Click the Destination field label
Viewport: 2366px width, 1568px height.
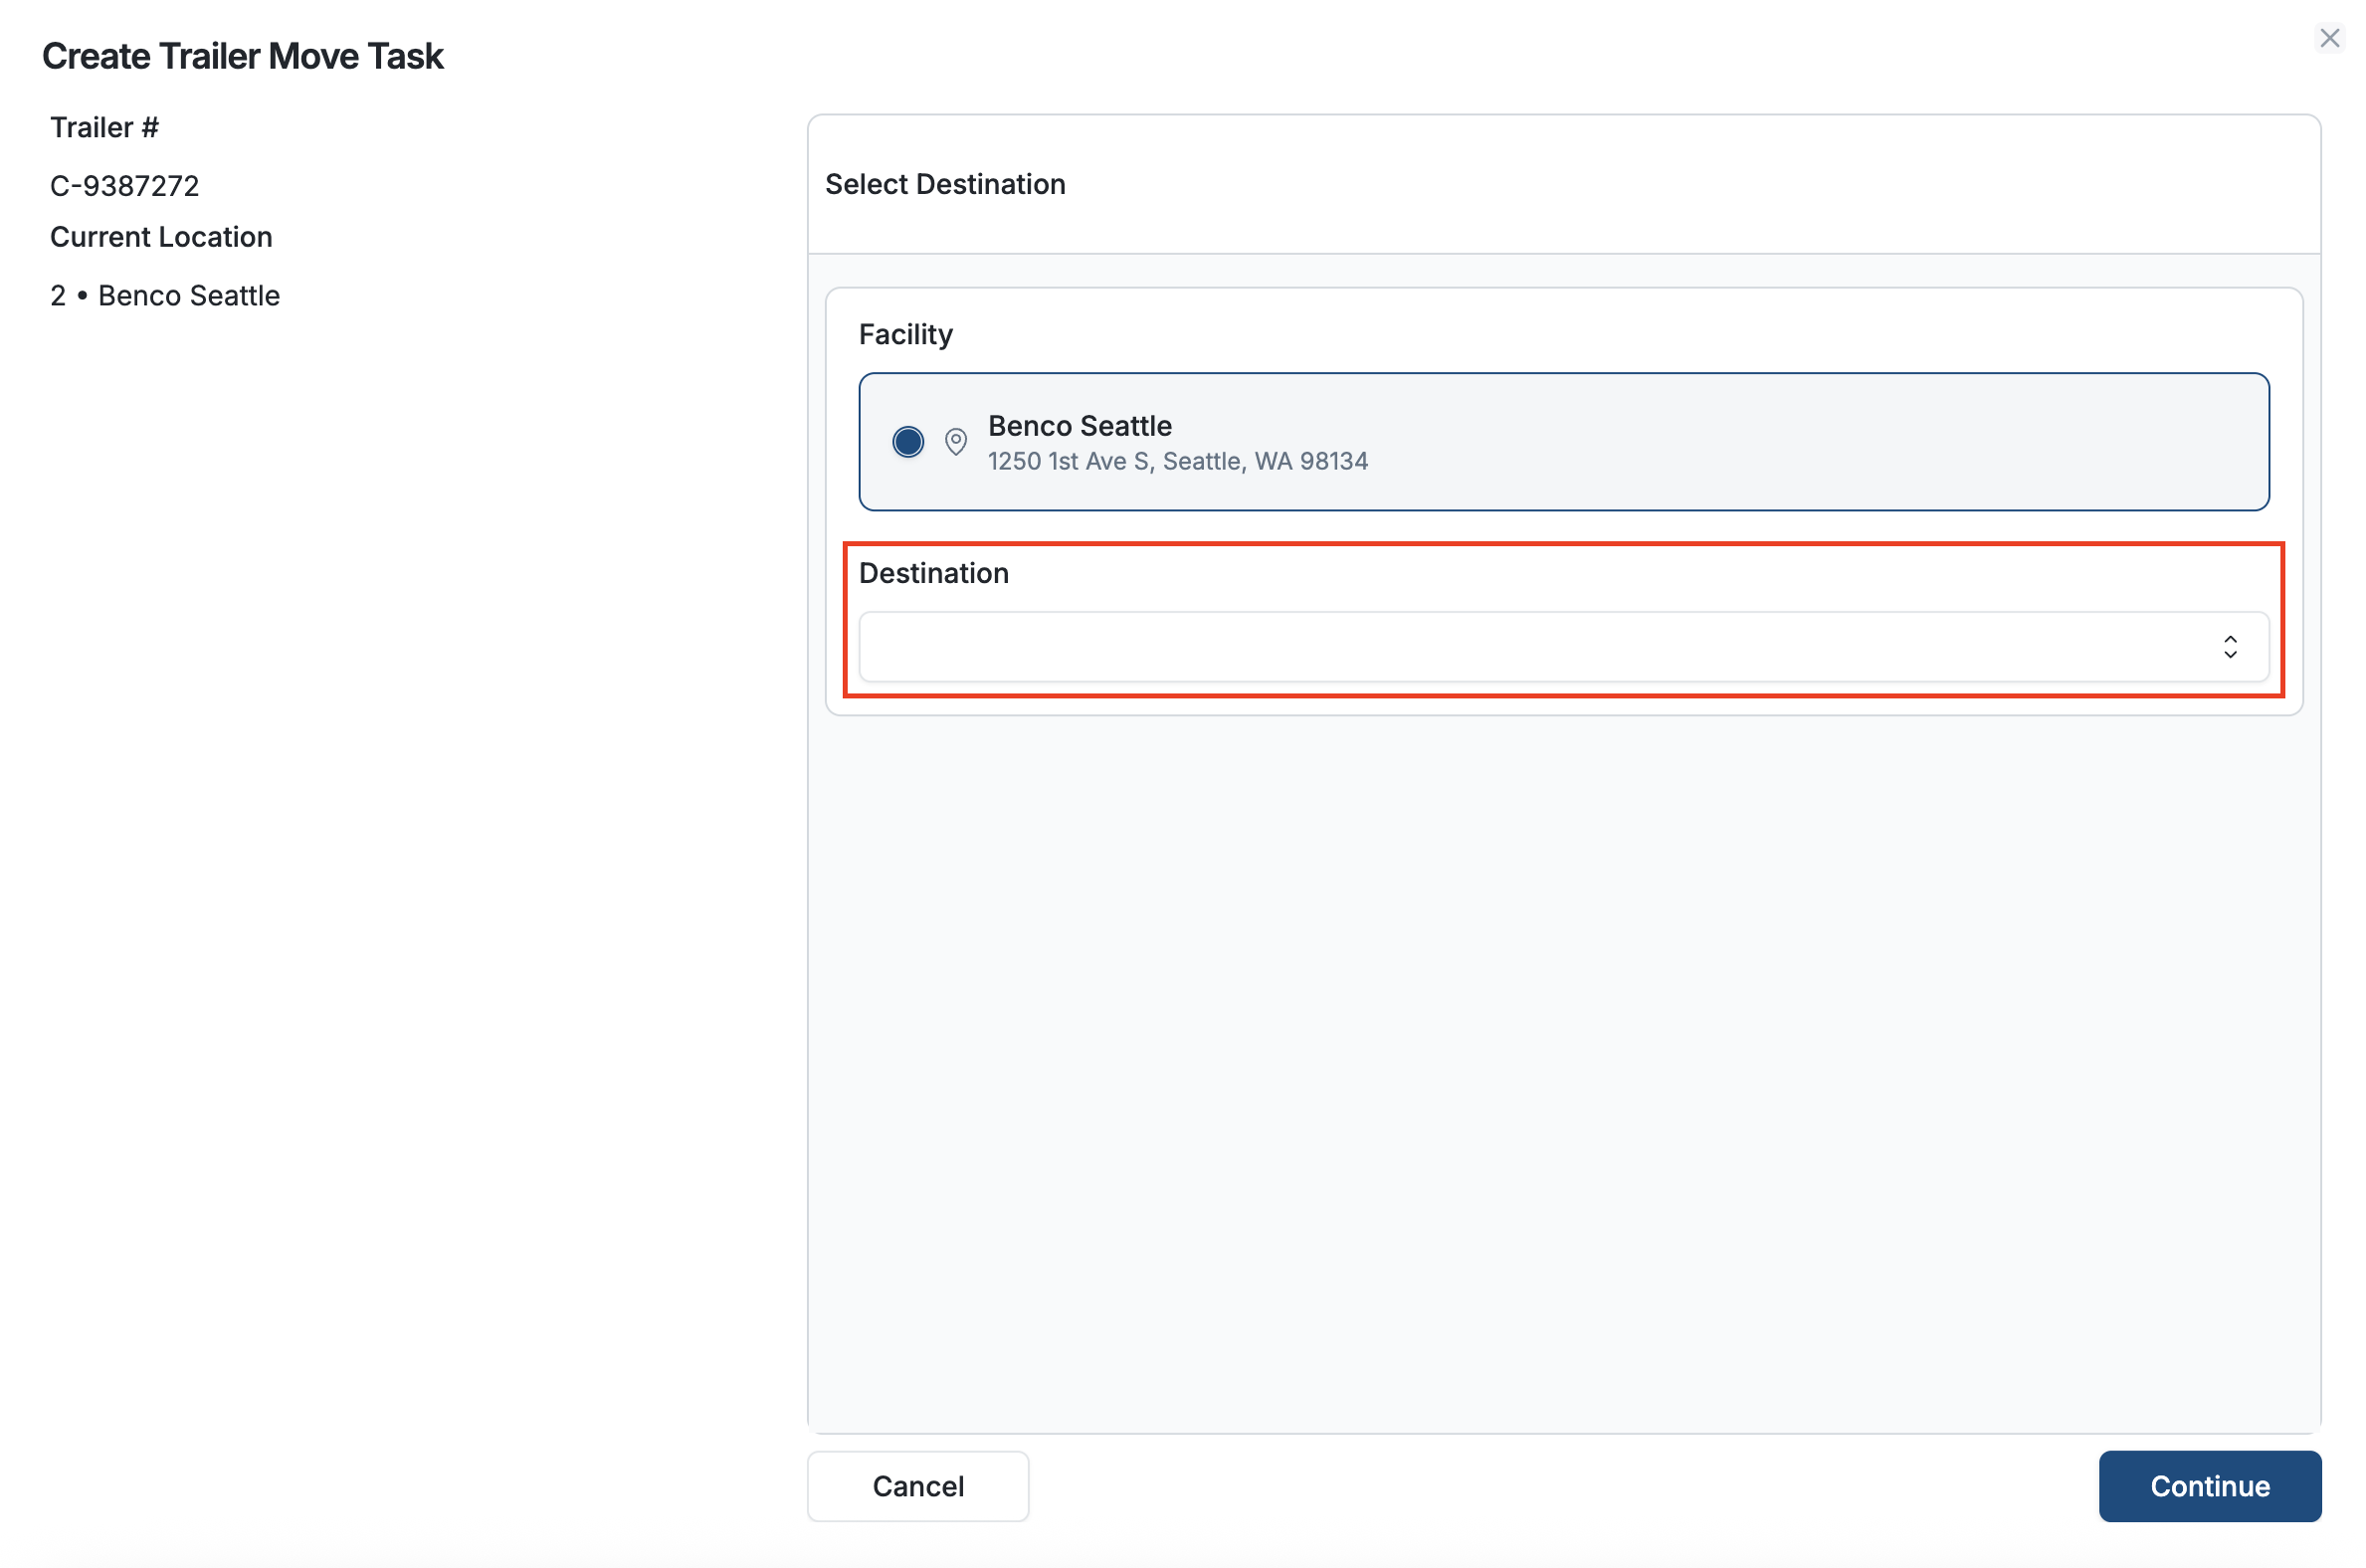click(934, 573)
